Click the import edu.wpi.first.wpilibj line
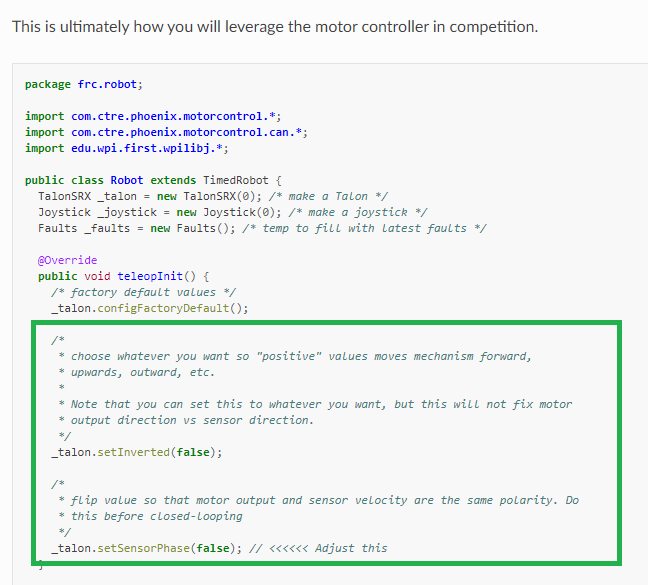Viewport: 648px width, 585px height. [134, 148]
